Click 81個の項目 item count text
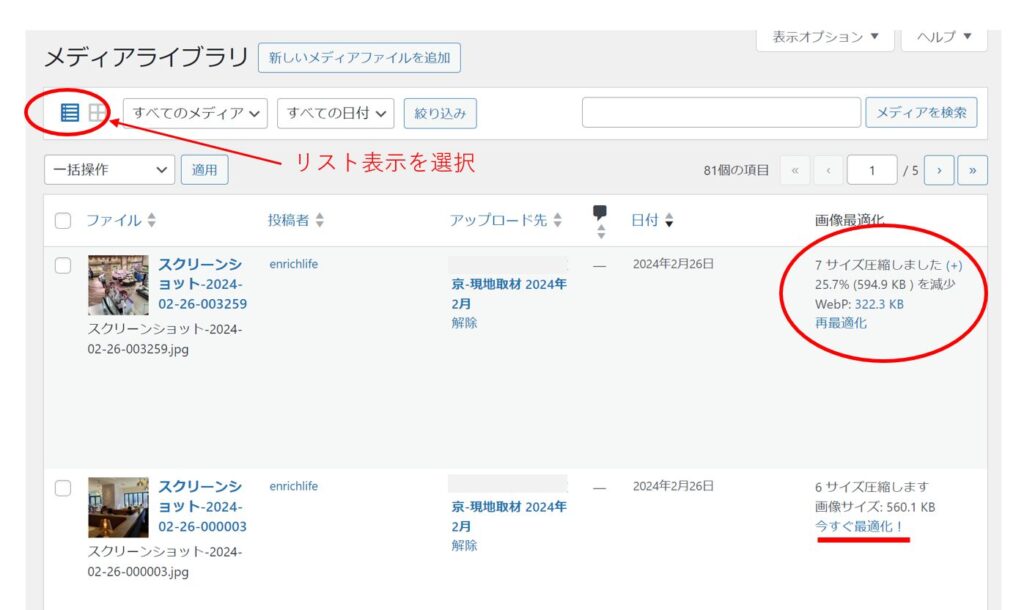The image size is (1024, 610). click(736, 170)
